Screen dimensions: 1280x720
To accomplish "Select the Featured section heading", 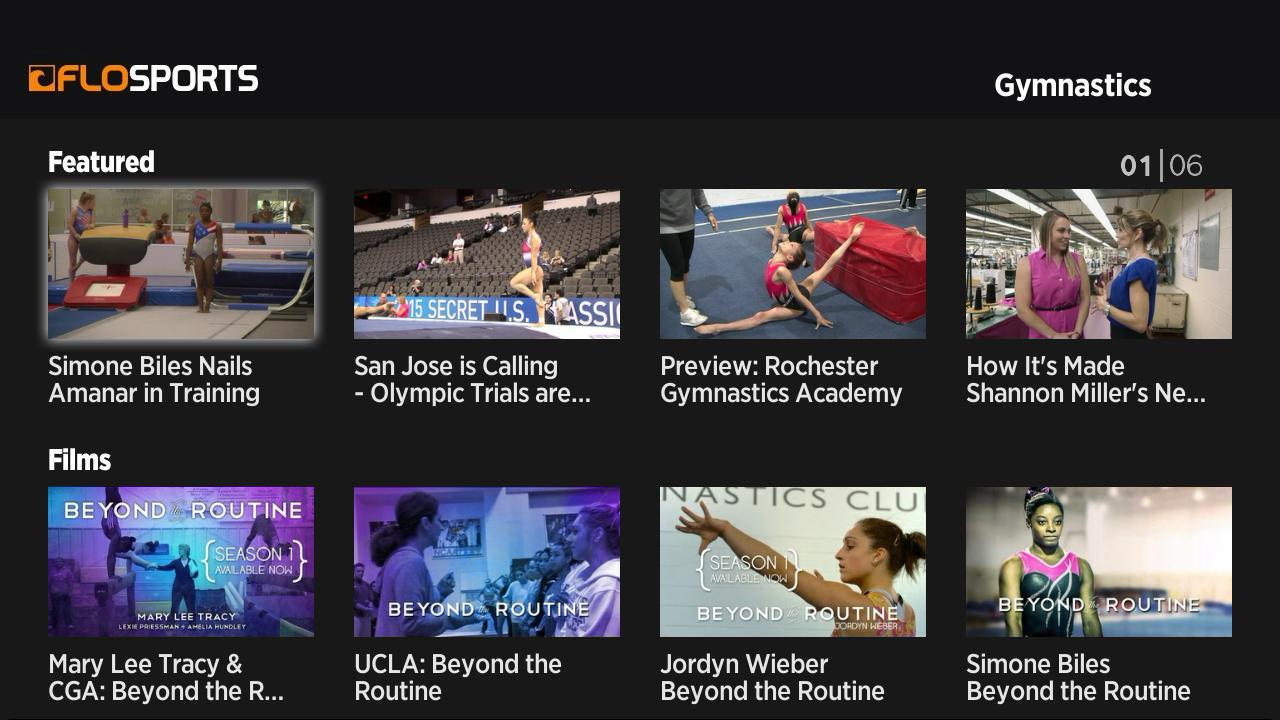I will click(x=101, y=162).
